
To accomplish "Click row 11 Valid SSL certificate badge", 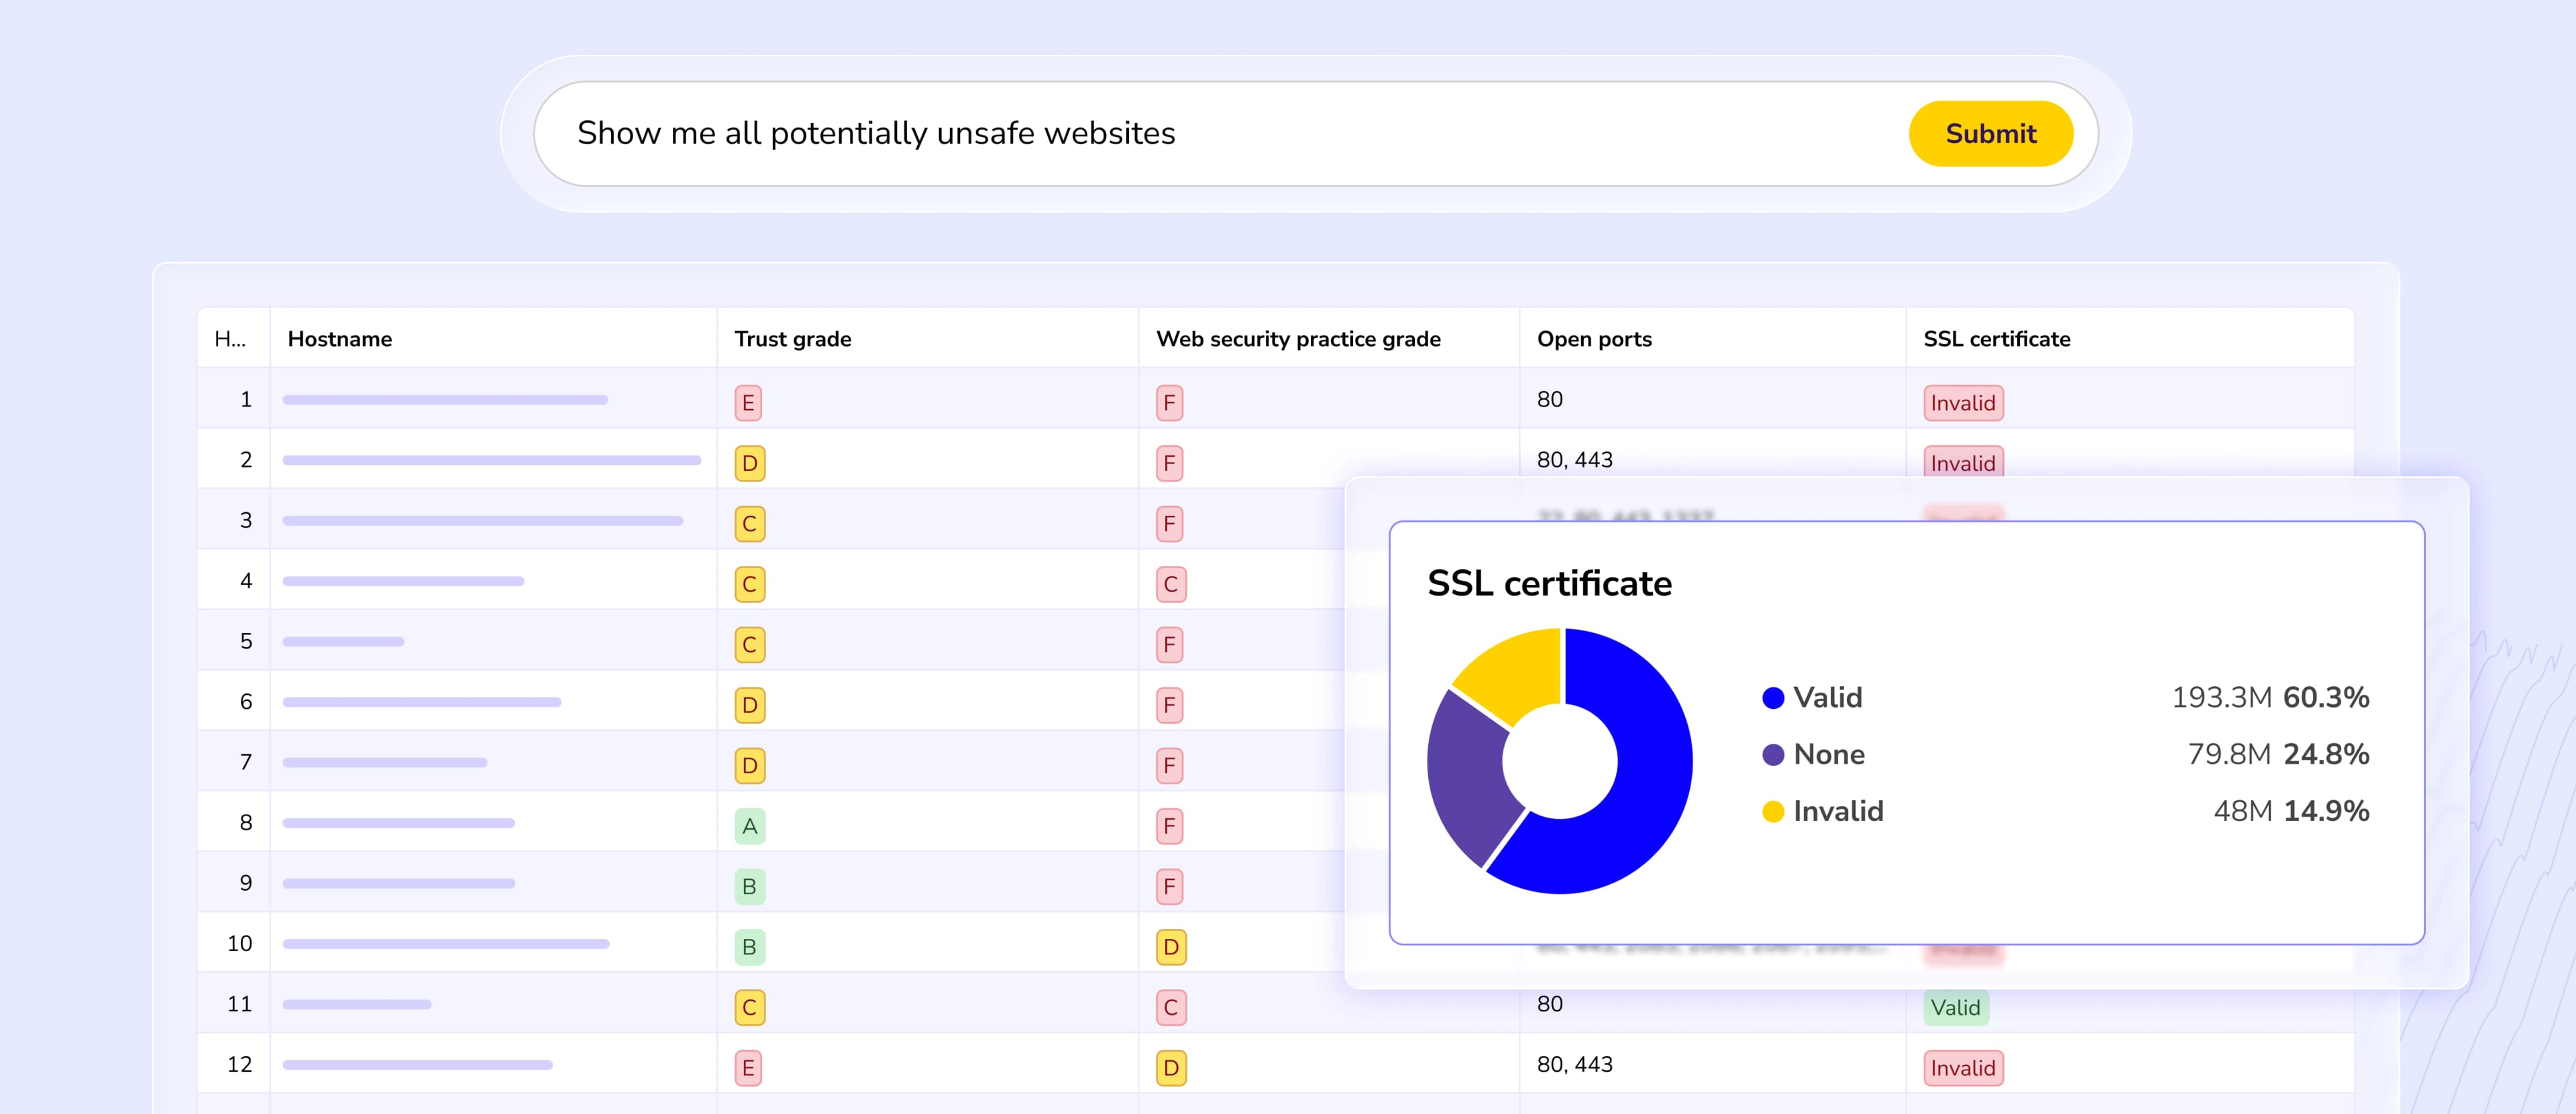I will (1955, 1008).
